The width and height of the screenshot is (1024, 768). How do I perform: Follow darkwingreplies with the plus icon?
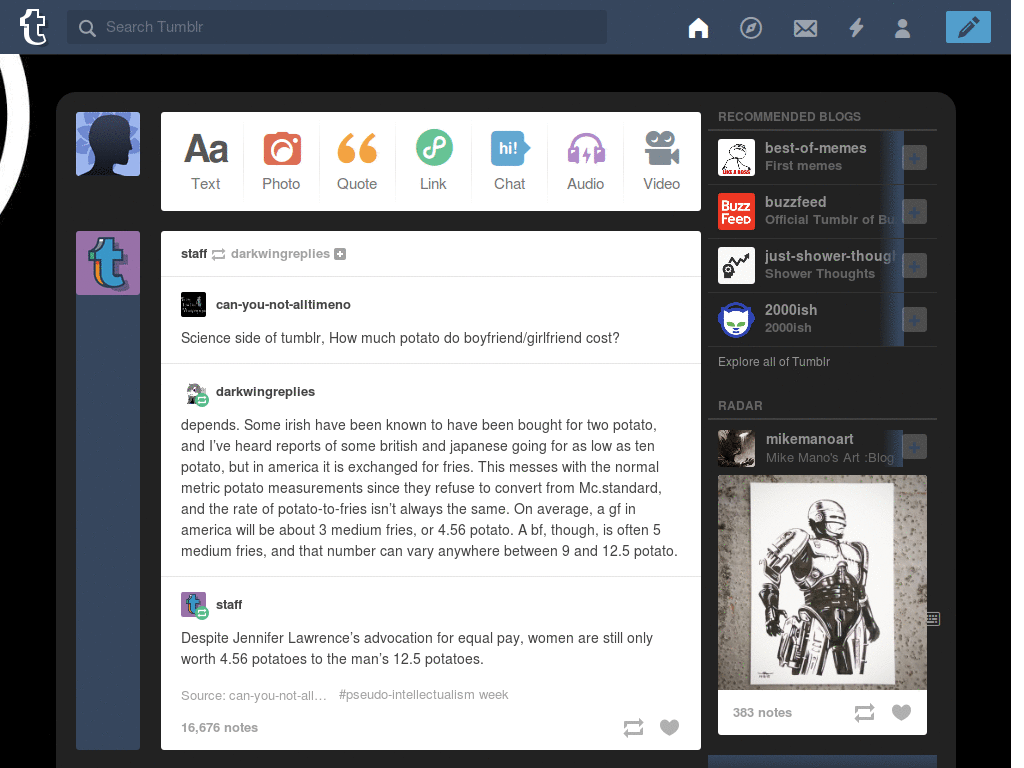coord(340,254)
